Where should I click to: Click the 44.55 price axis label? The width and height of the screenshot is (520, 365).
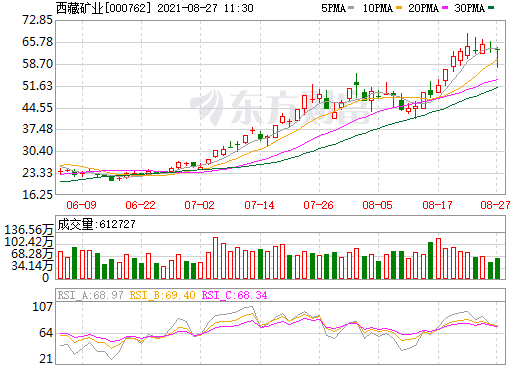pyautogui.click(x=37, y=108)
